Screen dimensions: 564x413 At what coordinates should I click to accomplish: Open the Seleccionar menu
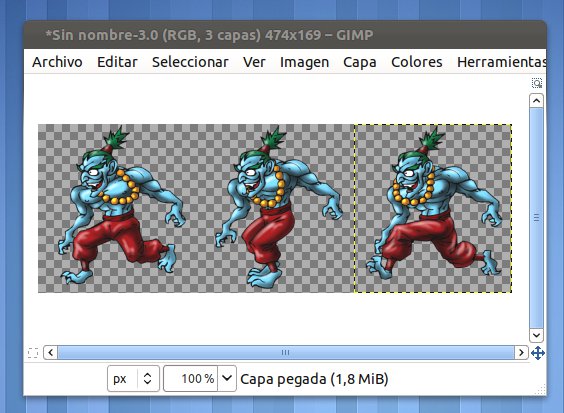click(190, 62)
